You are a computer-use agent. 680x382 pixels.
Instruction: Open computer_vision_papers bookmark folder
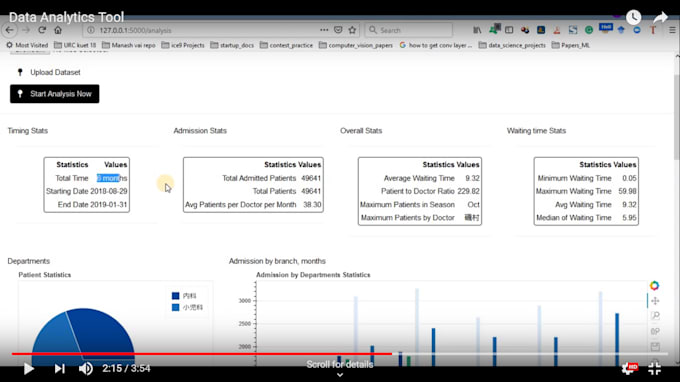[356, 45]
